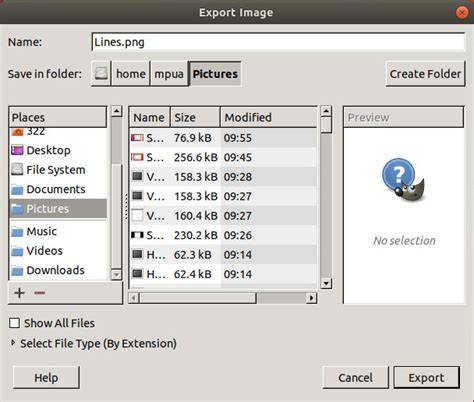The width and height of the screenshot is (474, 402).
Task: Expand Select File Type (By Extension)
Action: [94, 343]
